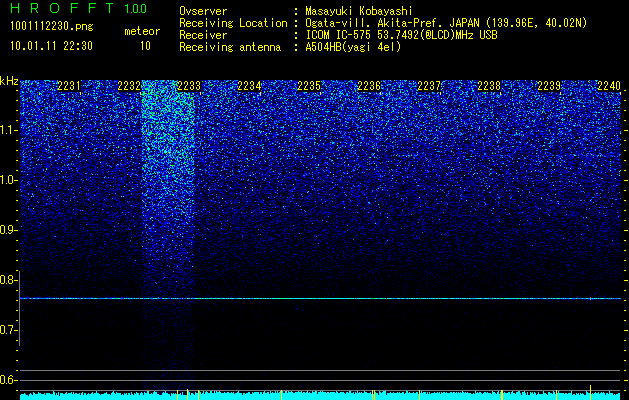Click the Ovserver field label
The height and width of the screenshot is (400, 629).
point(203,11)
